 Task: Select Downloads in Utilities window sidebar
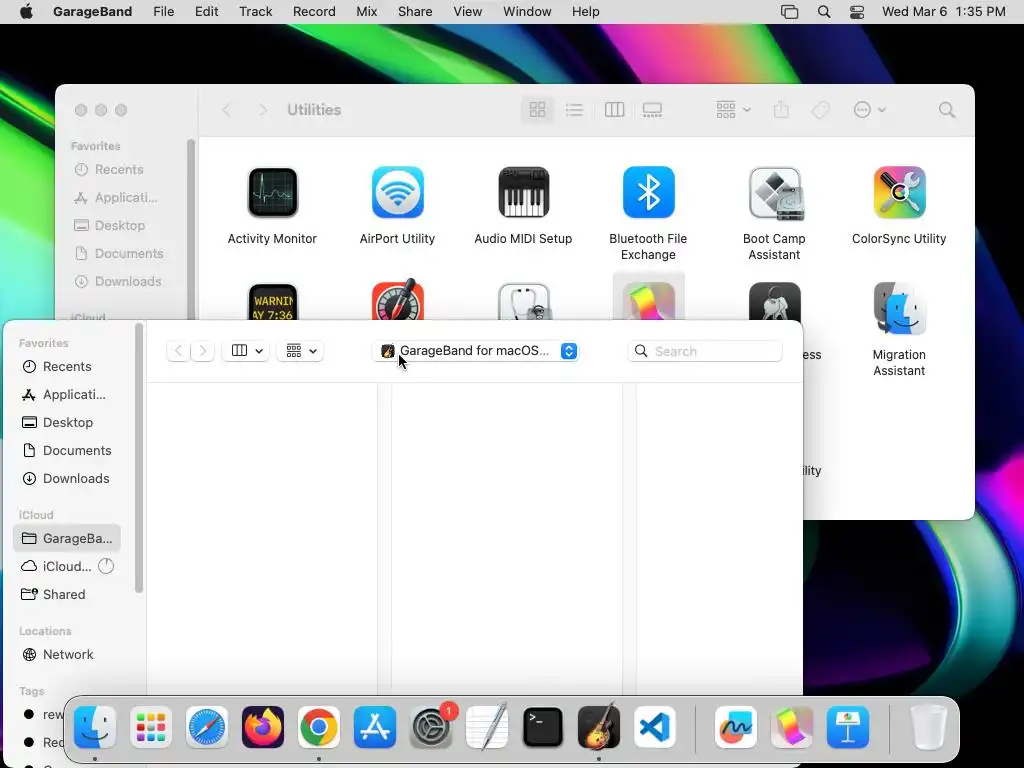[x=118, y=281]
